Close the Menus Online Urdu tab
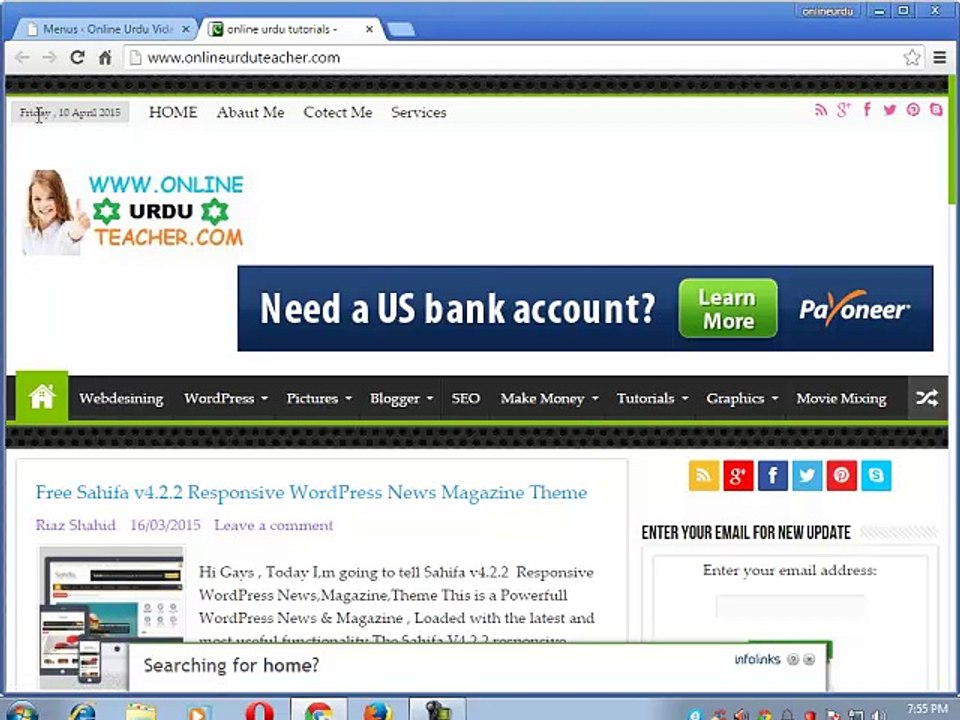Viewport: 960px width, 720px height. tap(186, 29)
